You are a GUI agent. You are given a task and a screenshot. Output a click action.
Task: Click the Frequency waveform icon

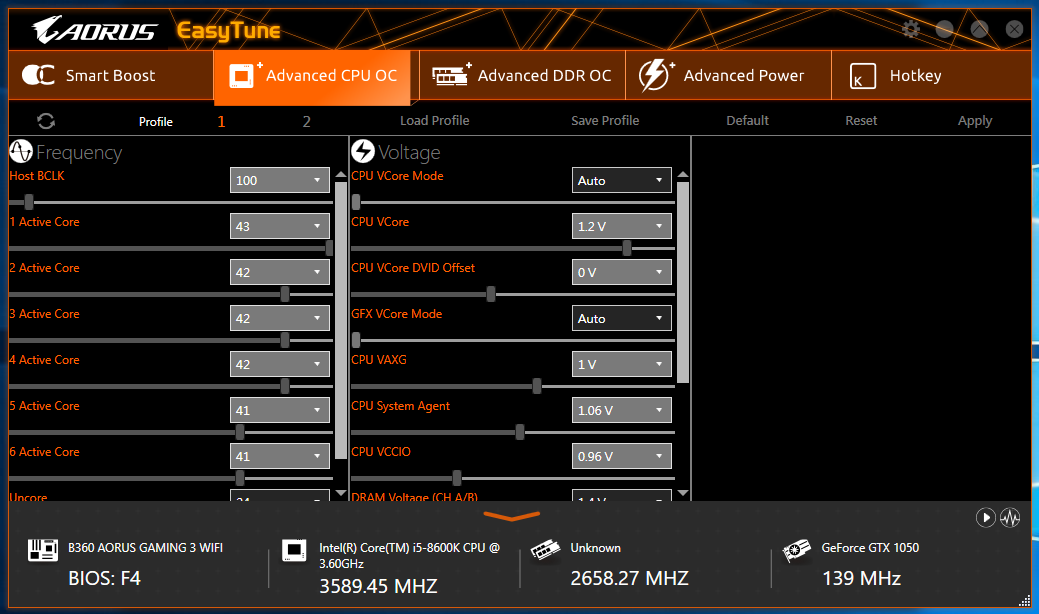pos(21,151)
